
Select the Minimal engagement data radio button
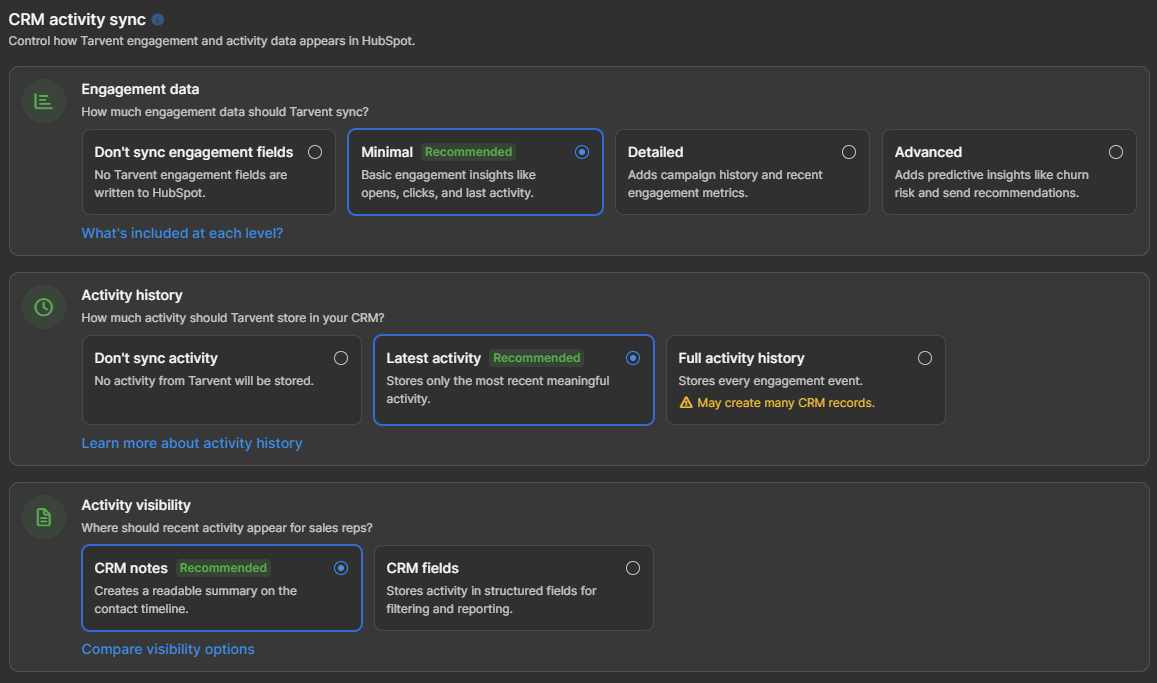(582, 152)
